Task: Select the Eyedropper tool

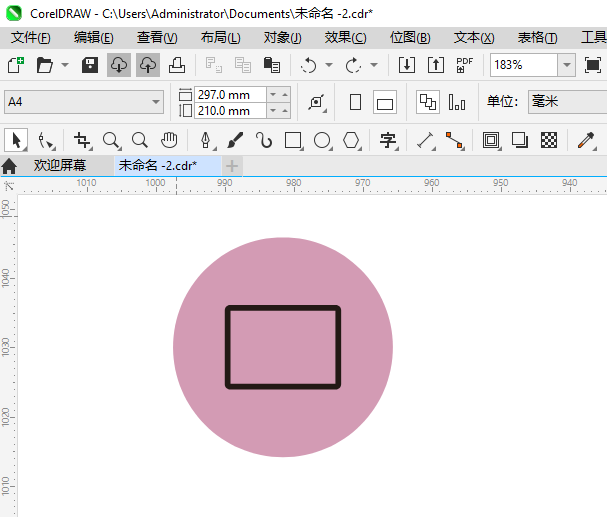Action: tap(586, 140)
